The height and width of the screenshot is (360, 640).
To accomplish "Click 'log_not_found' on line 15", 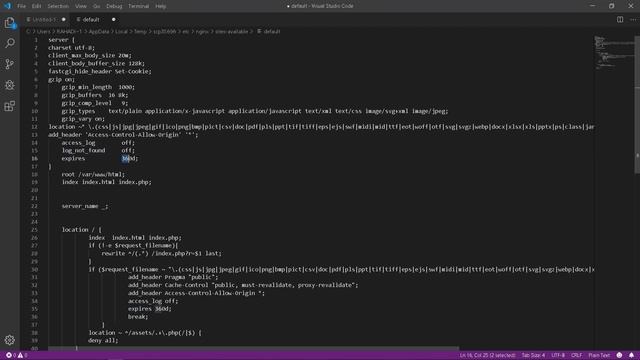I will pos(83,151).
